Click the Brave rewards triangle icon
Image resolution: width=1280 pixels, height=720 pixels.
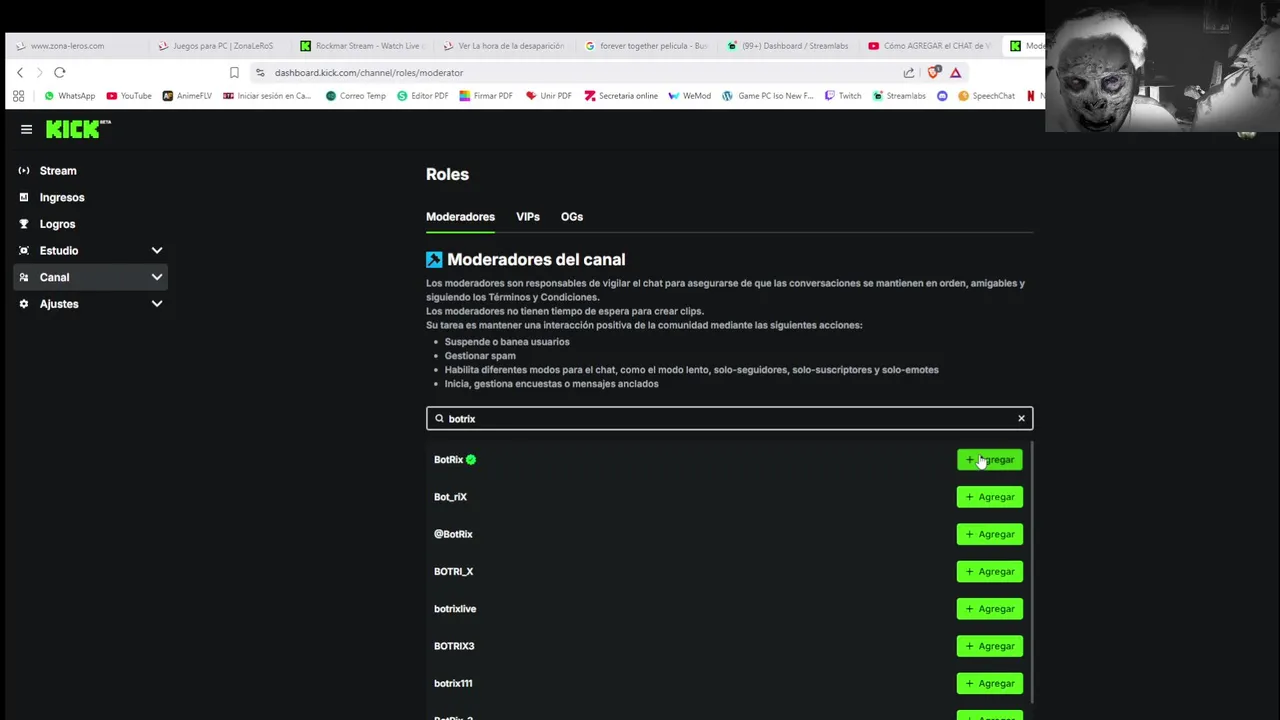(x=955, y=73)
